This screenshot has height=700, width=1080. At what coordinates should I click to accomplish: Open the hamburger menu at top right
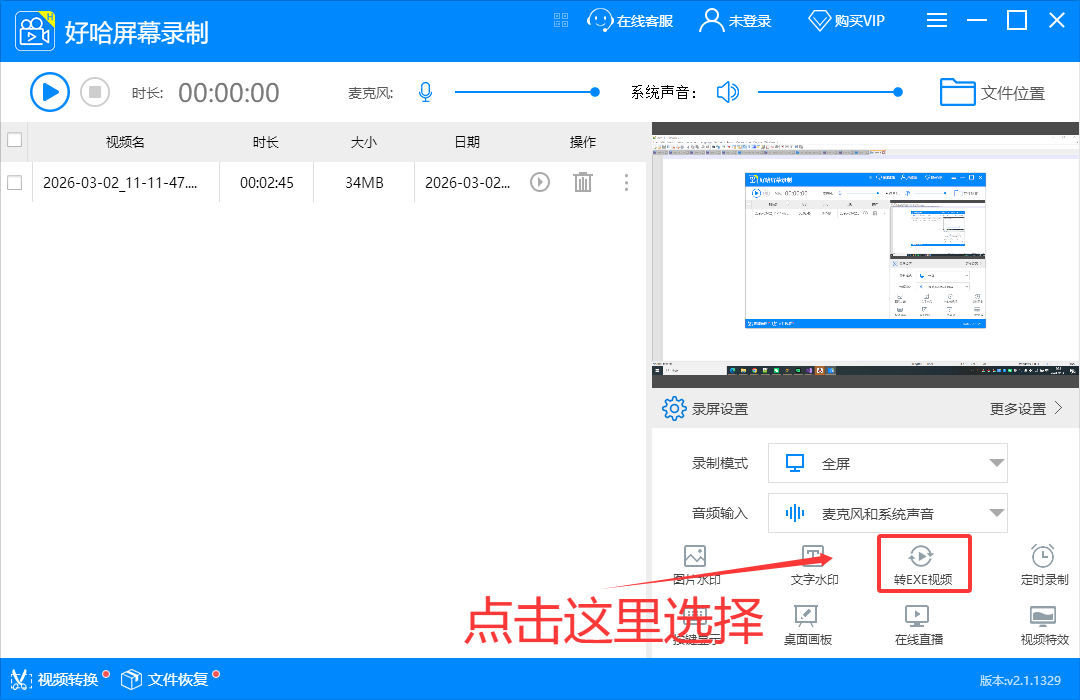coord(937,19)
